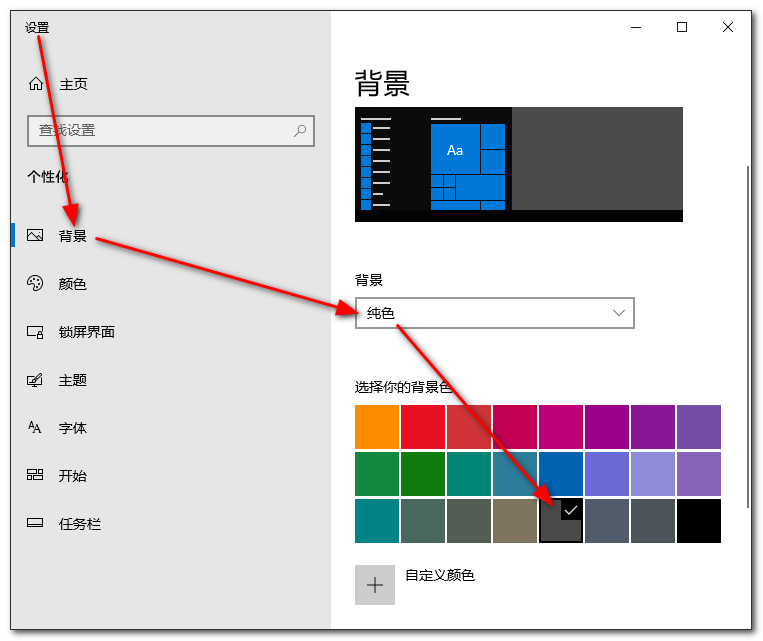Open the 任务栏 sidebar page

coord(80,524)
